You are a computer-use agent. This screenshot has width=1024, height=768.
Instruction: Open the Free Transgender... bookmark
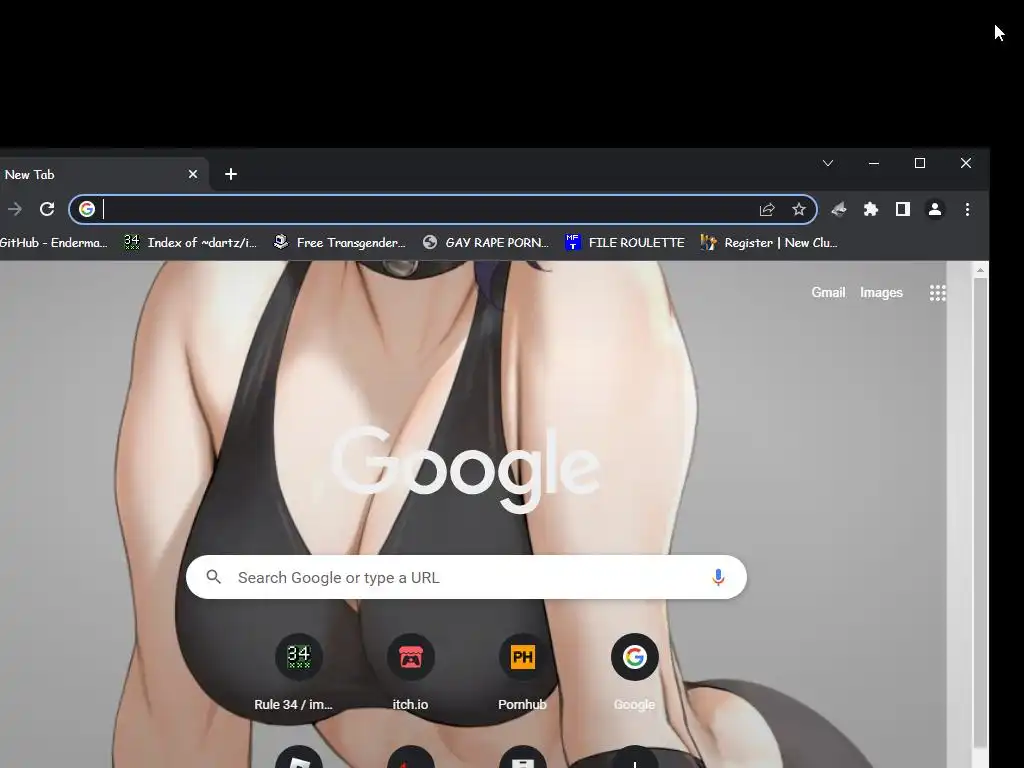(x=340, y=243)
